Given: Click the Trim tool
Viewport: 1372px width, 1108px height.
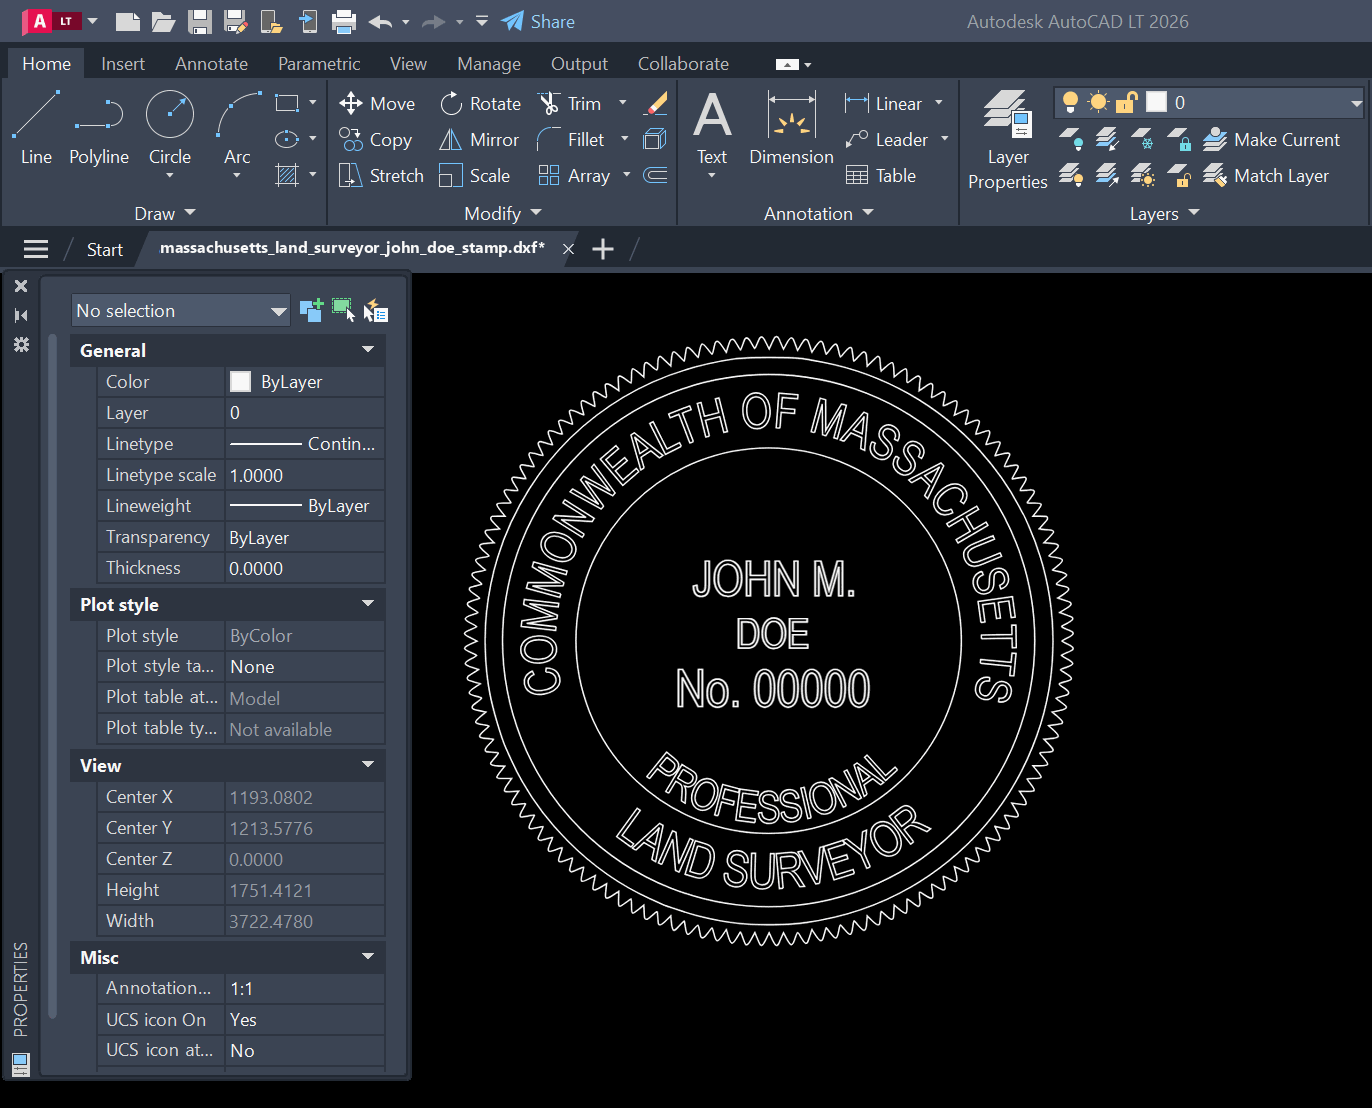Looking at the screenshot, I should click(x=570, y=104).
